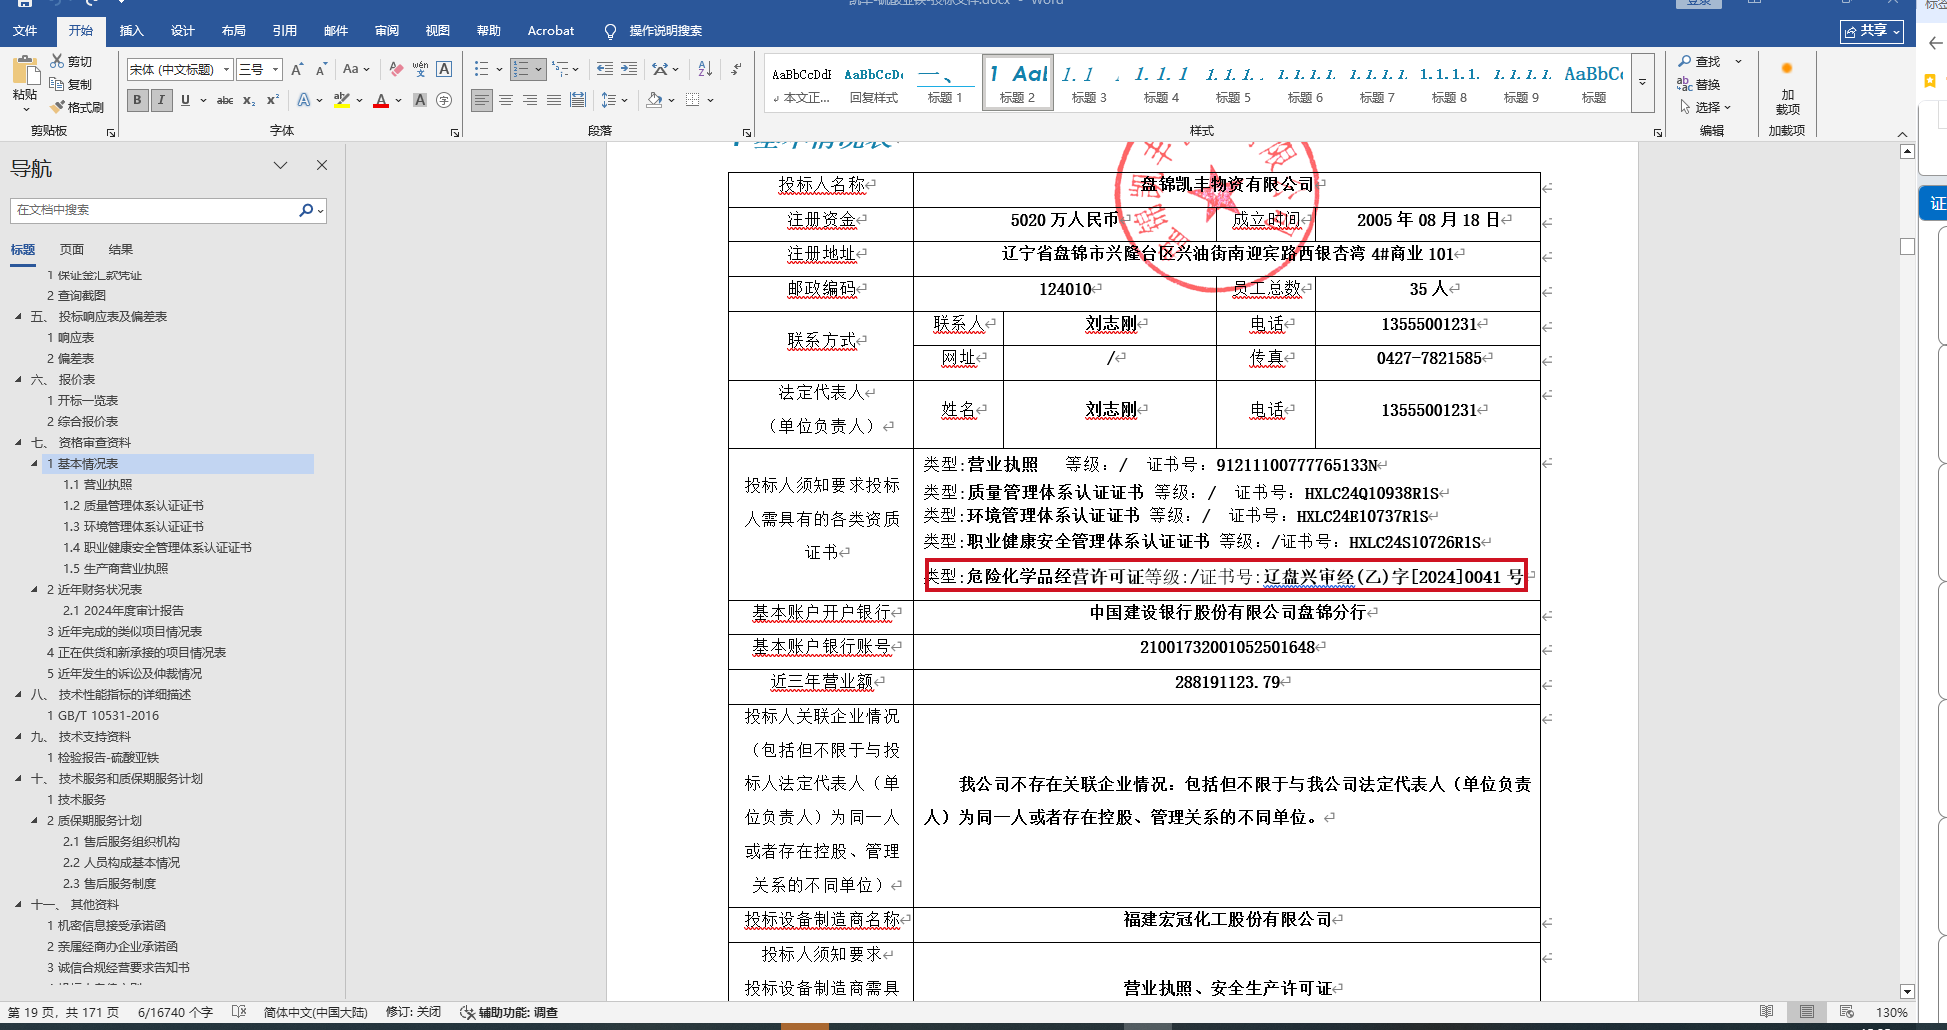Open the Change Case (Aa) dropdown
The height and width of the screenshot is (1030, 1947).
click(356, 69)
